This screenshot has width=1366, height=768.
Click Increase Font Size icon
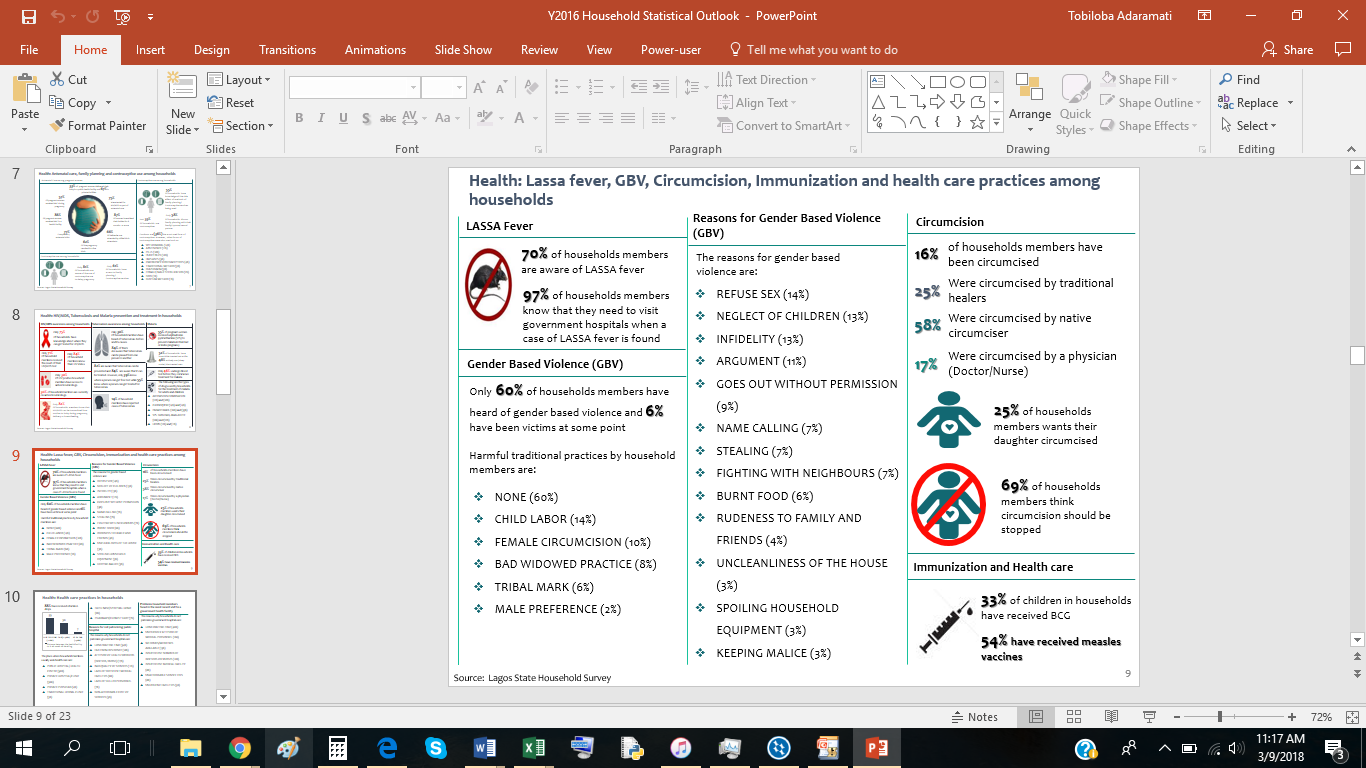479,88
